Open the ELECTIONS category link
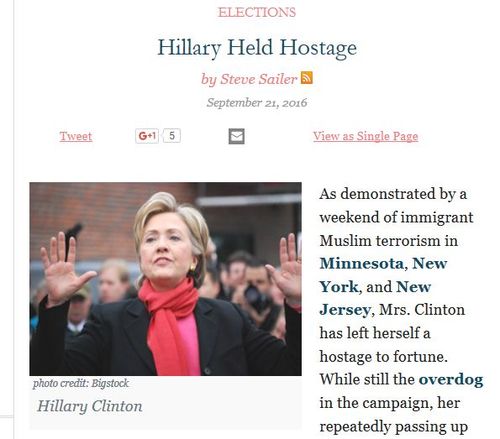This screenshot has width=500, height=439. point(257,13)
